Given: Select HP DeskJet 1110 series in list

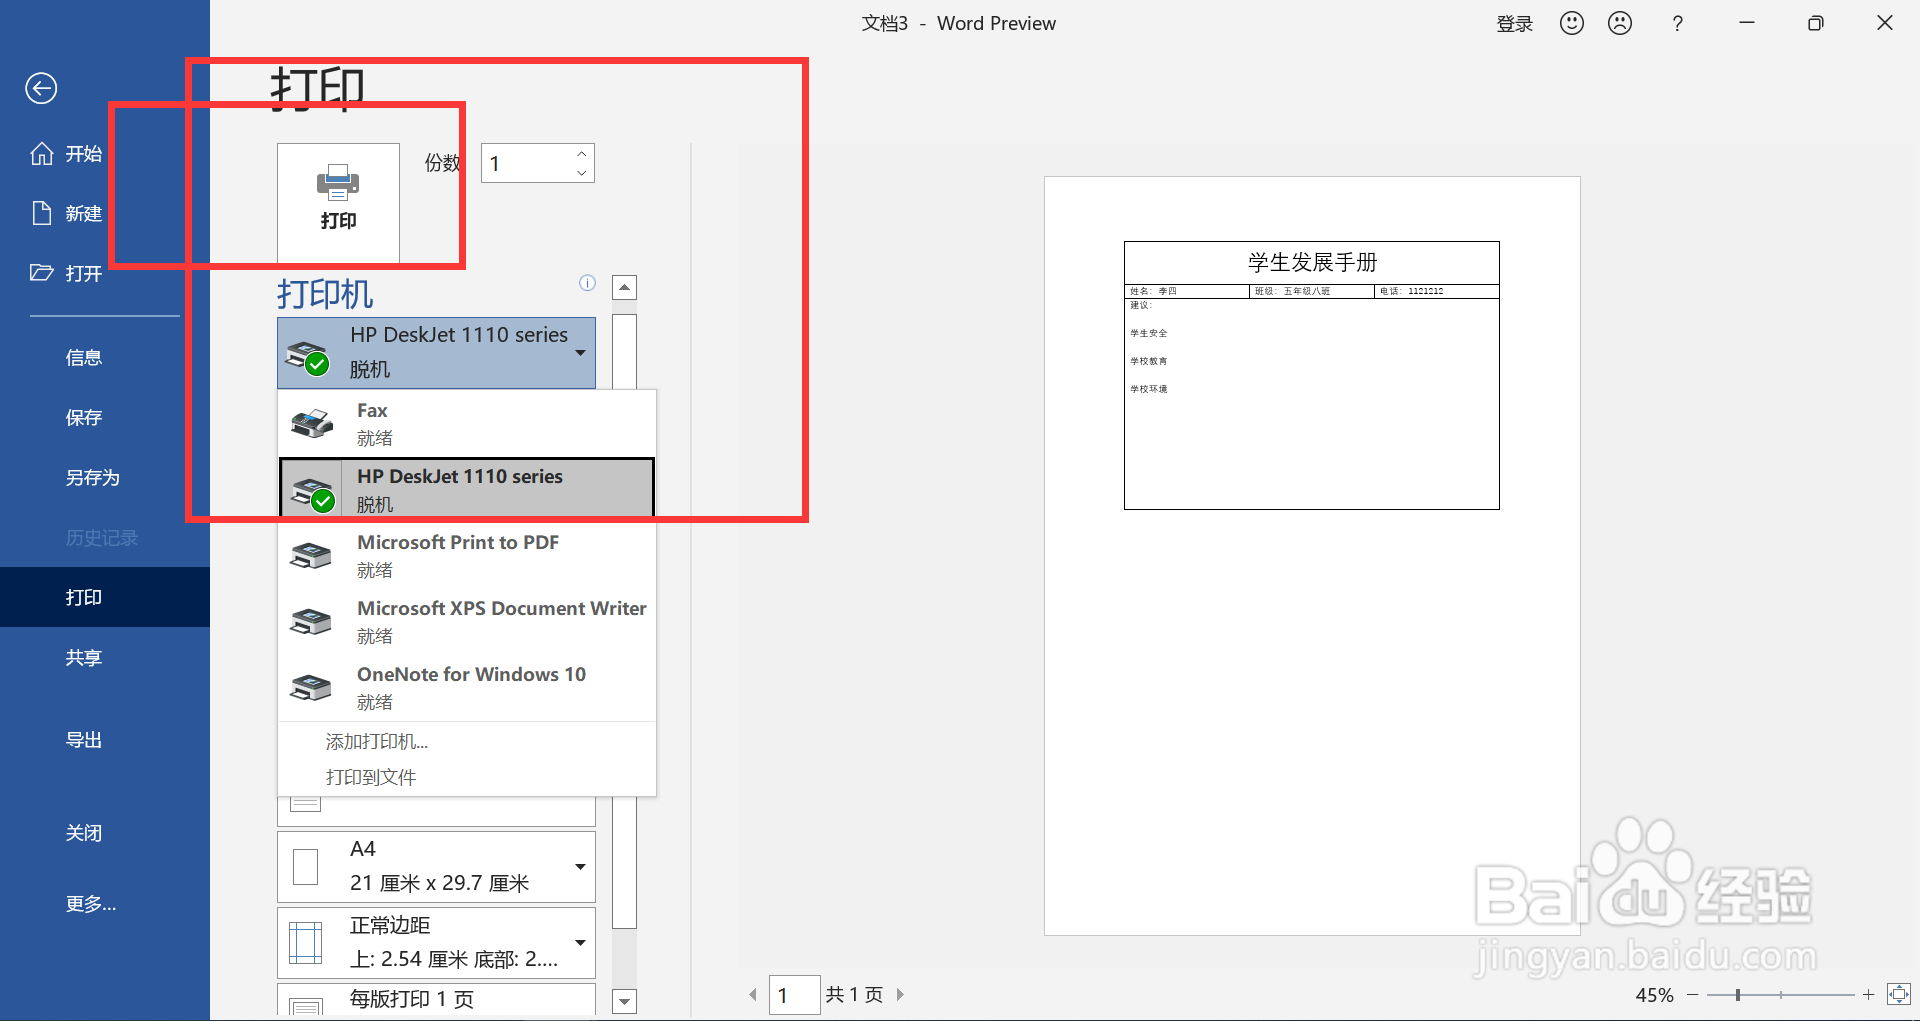Looking at the screenshot, I should pos(467,490).
